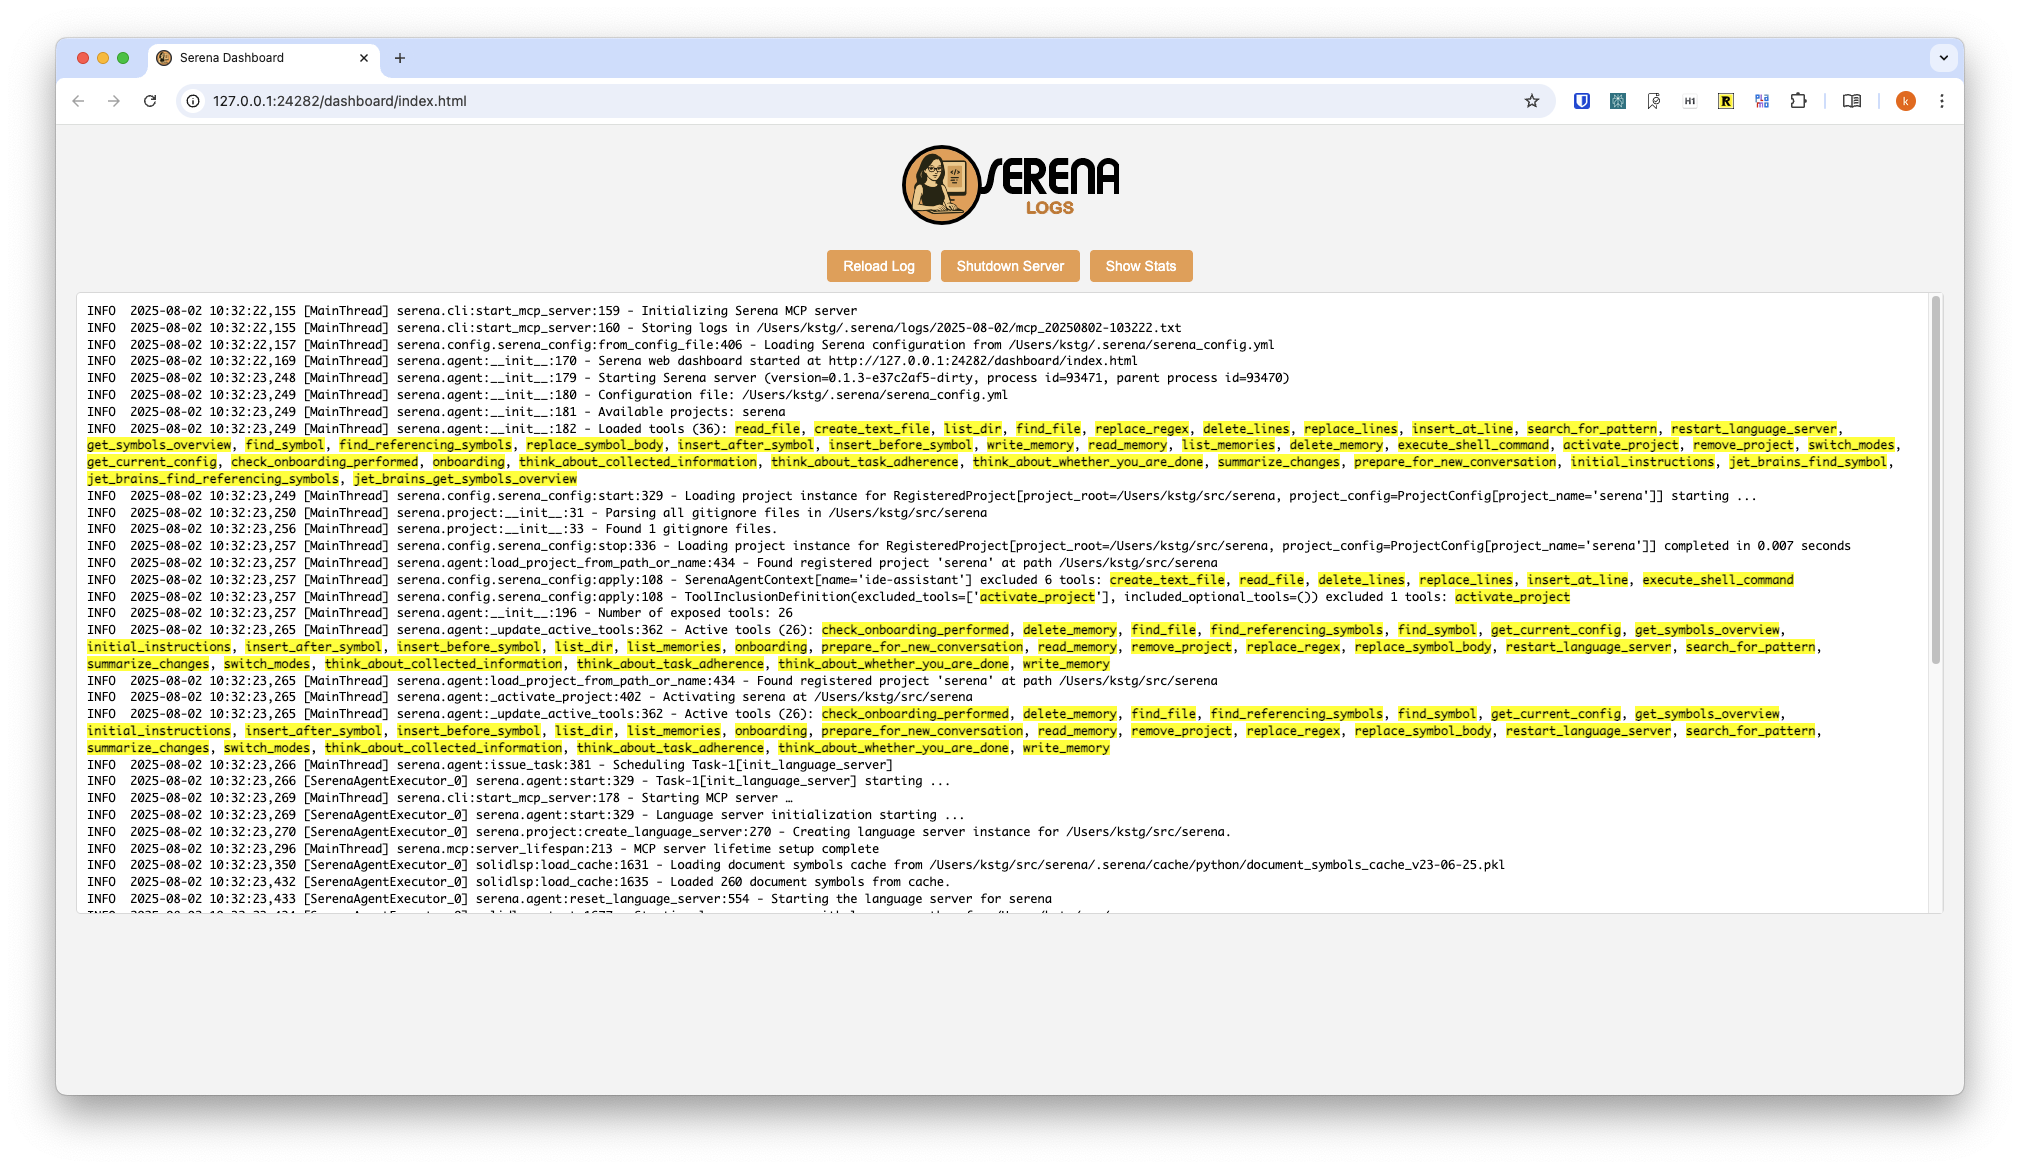
Task: Click the teal spider extension icon
Action: [1618, 101]
